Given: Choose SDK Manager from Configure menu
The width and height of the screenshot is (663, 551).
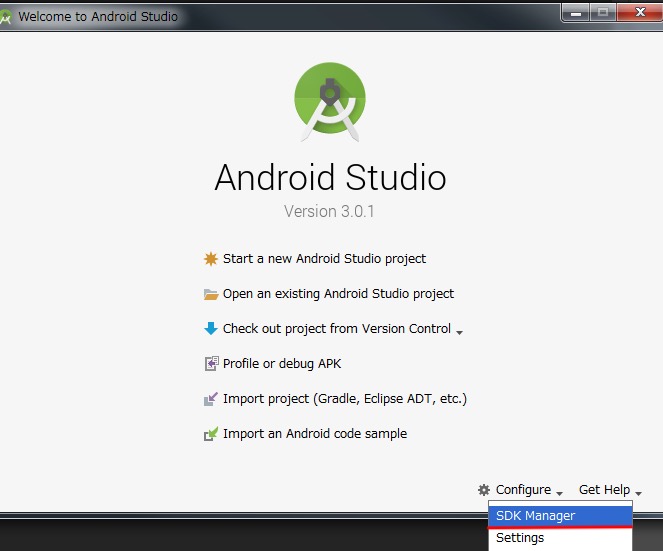Looking at the screenshot, I should 560,515.
